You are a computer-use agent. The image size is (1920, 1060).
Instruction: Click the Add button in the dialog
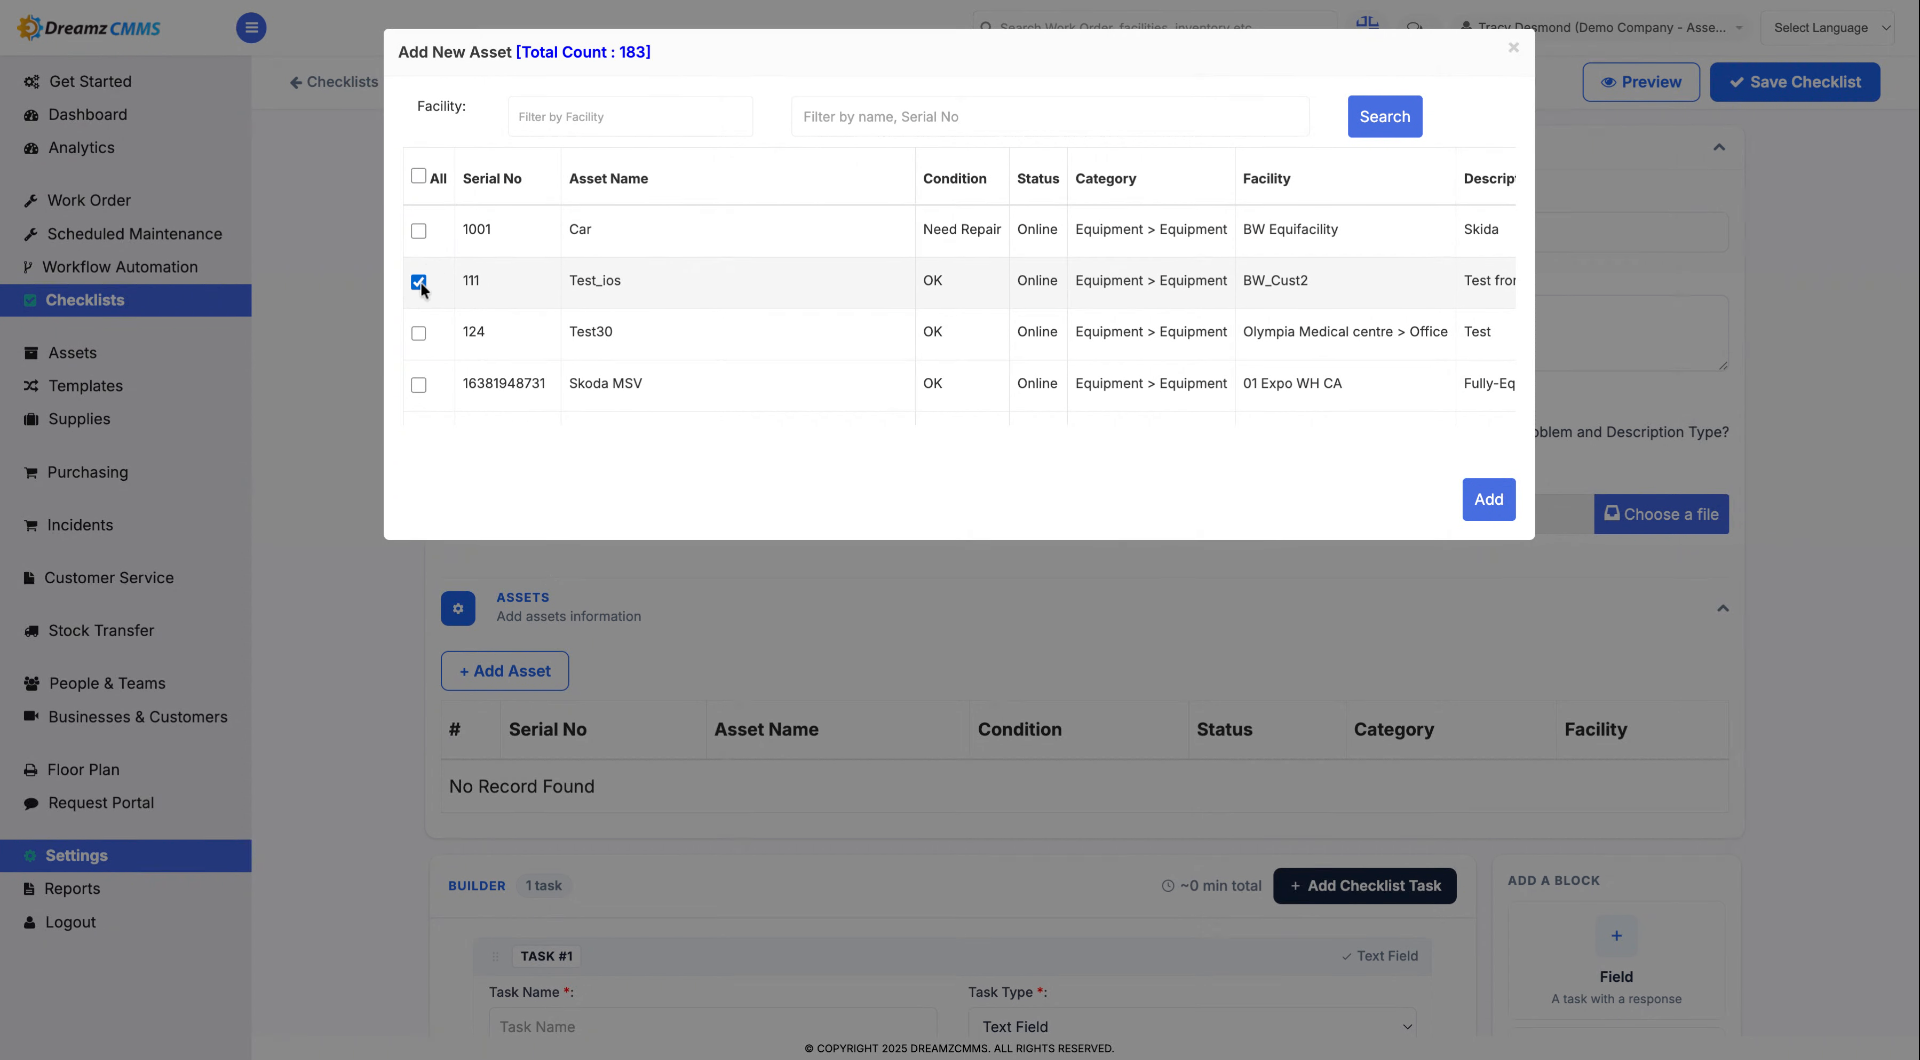coord(1488,500)
